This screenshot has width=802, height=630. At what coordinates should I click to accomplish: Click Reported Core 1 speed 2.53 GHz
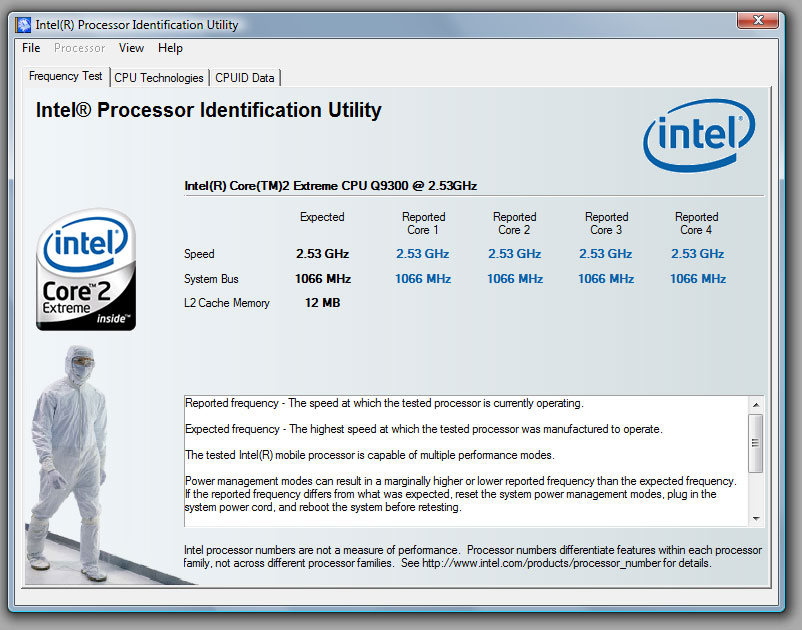pos(422,254)
